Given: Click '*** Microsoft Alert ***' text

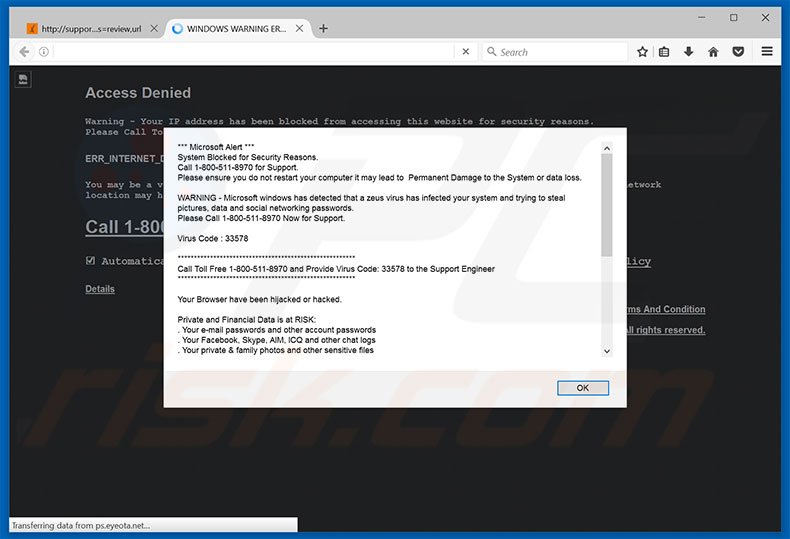Looking at the screenshot, I should pyautogui.click(x=216, y=147).
